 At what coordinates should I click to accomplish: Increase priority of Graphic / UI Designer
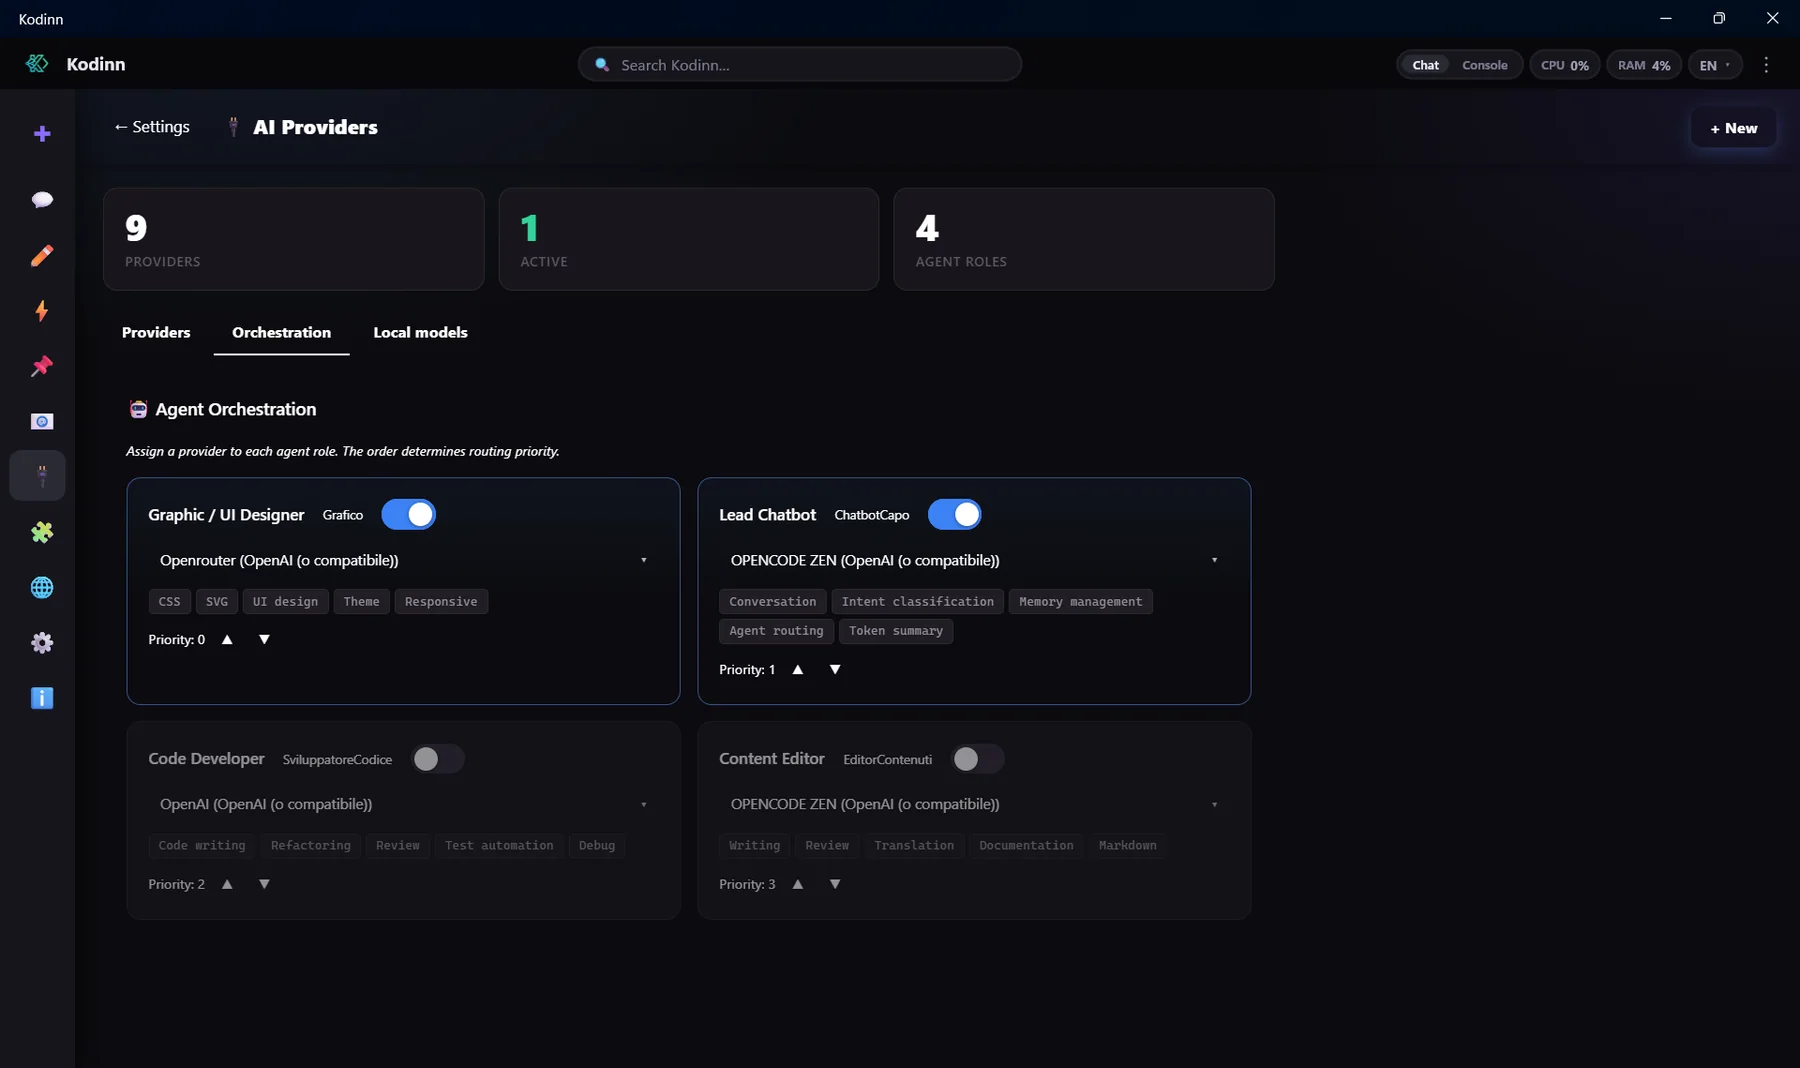click(227, 640)
